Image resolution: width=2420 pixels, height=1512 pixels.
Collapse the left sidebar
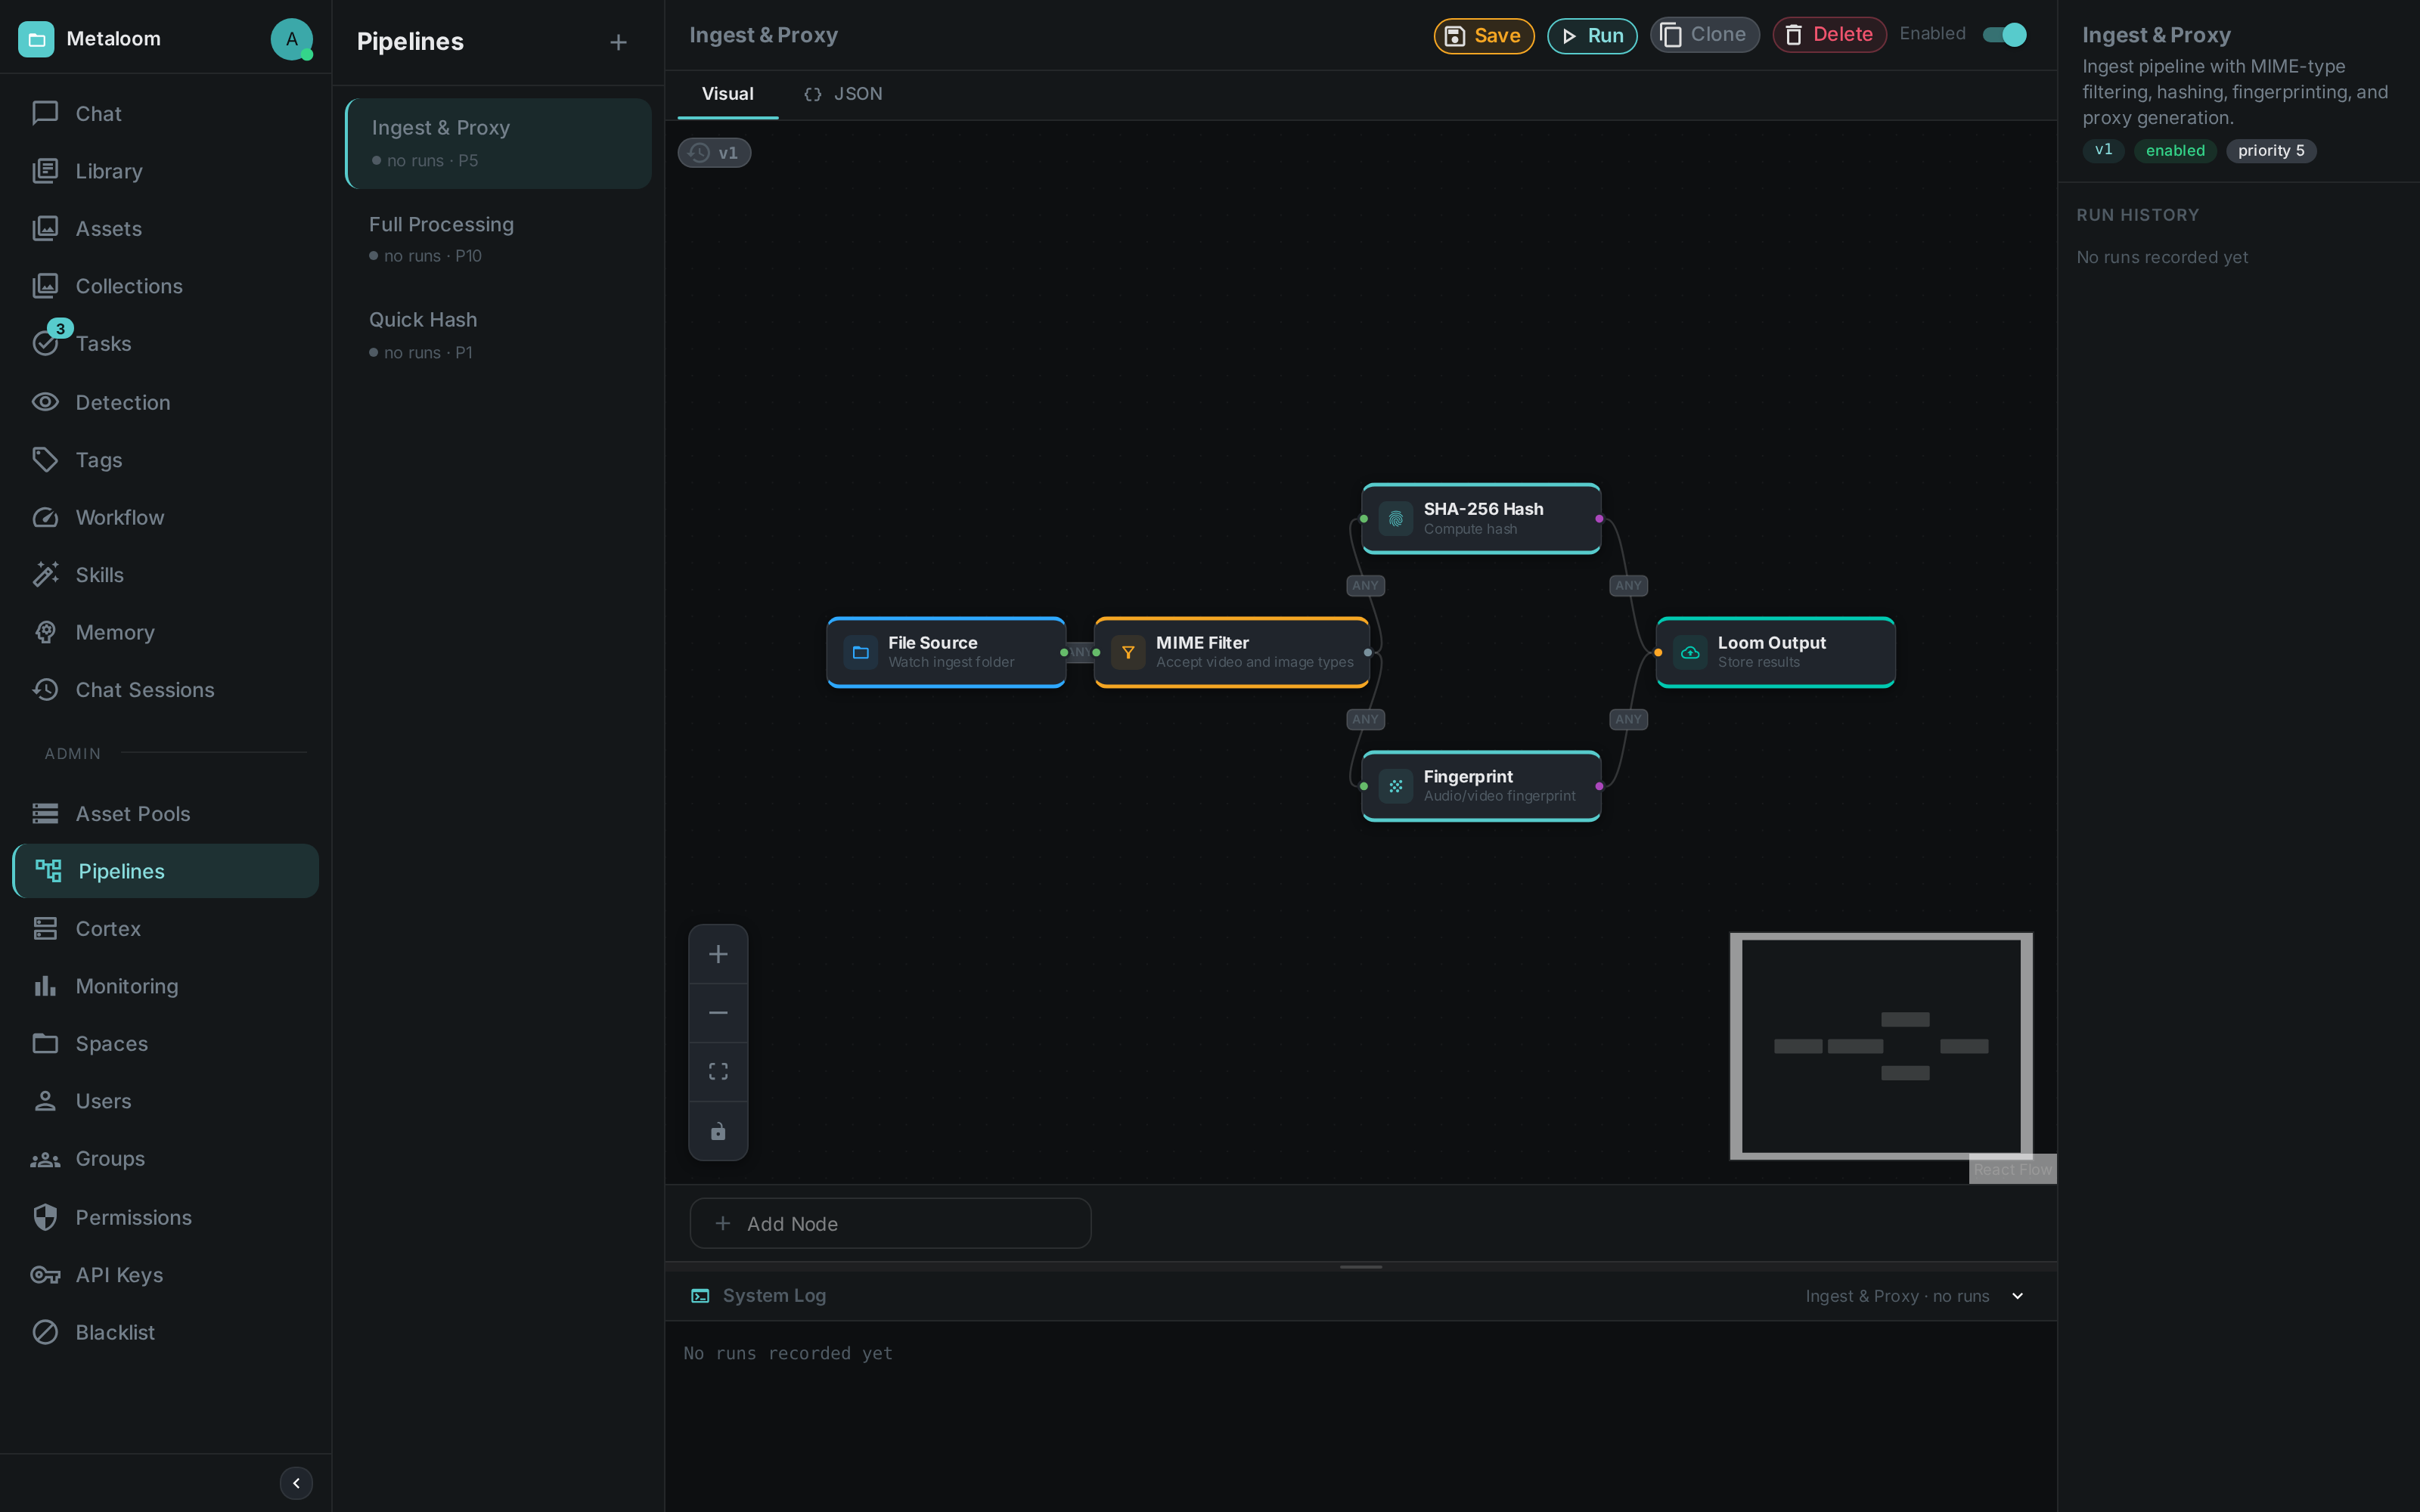296,1483
